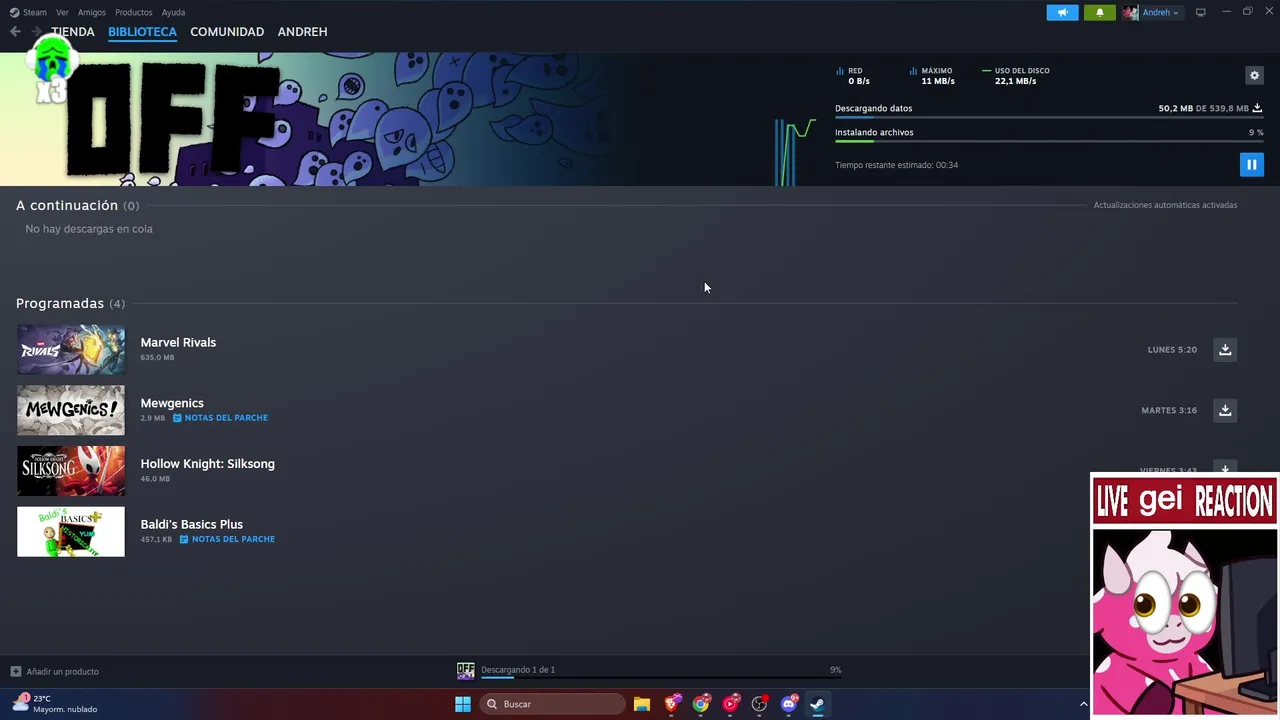1280x720 pixels.
Task: Click the Steam taskbar icon
Action: tap(817, 704)
